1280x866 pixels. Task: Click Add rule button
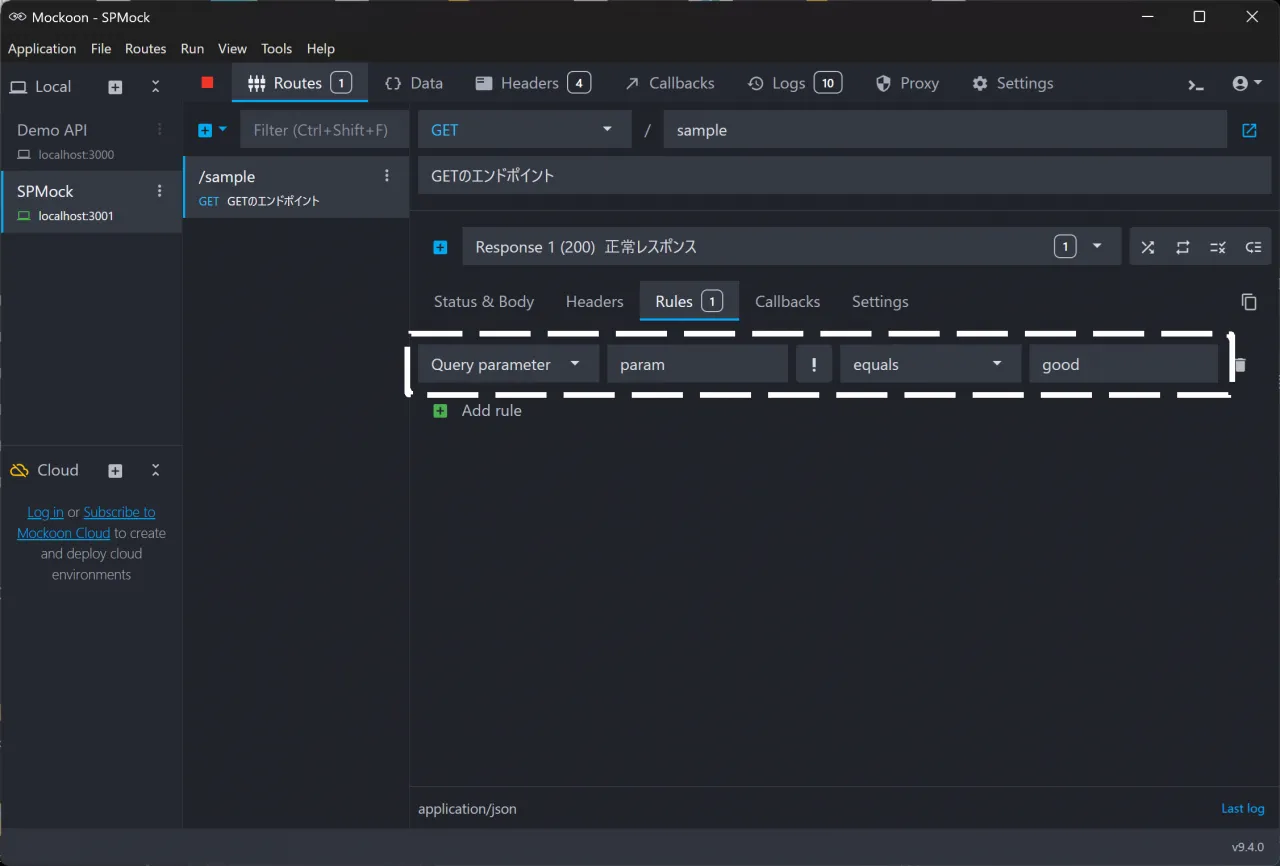point(478,411)
